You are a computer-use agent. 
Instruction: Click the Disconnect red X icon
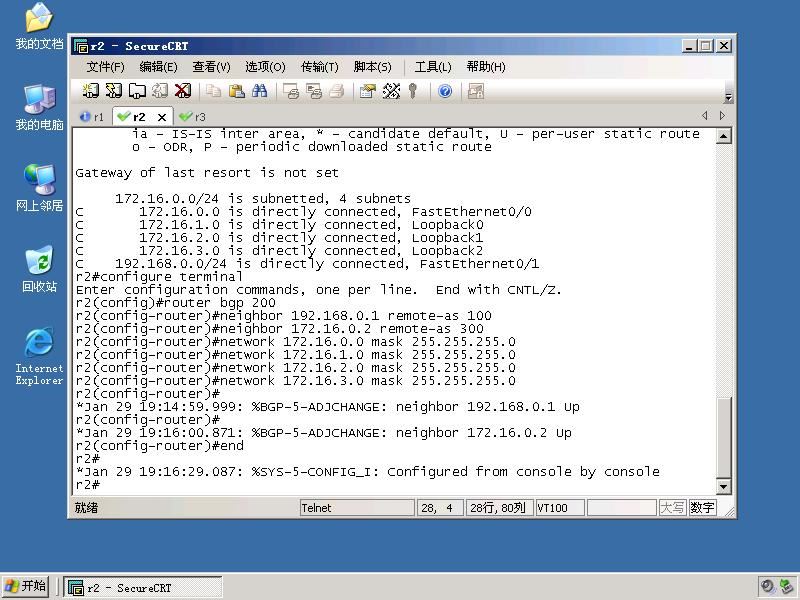(x=183, y=91)
